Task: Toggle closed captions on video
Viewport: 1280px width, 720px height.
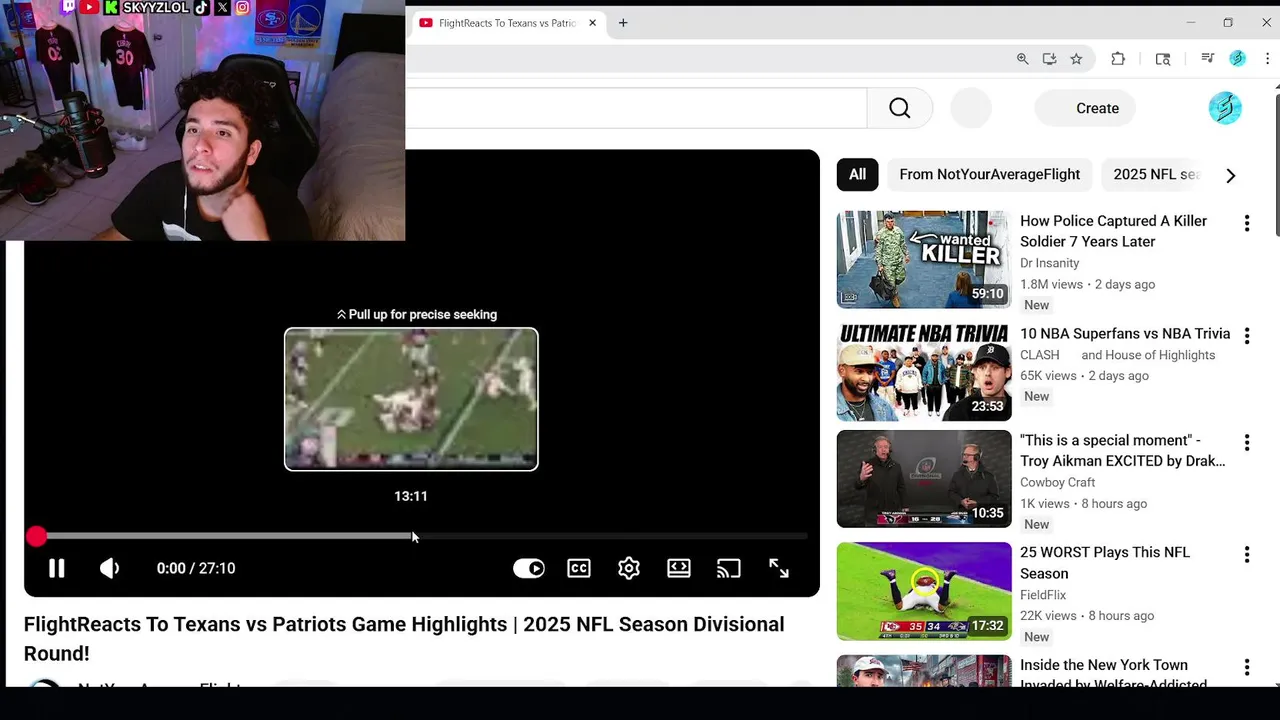Action: point(579,568)
